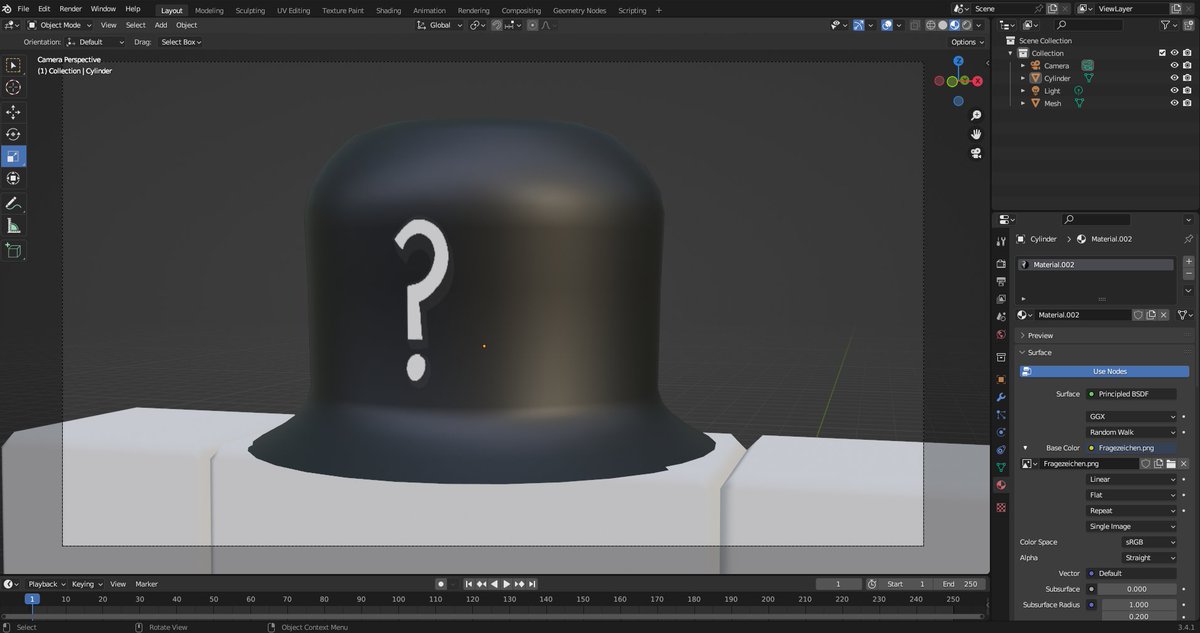Switch to UV Editing workspace tab
Screen dimensions: 1200x633
point(294,10)
